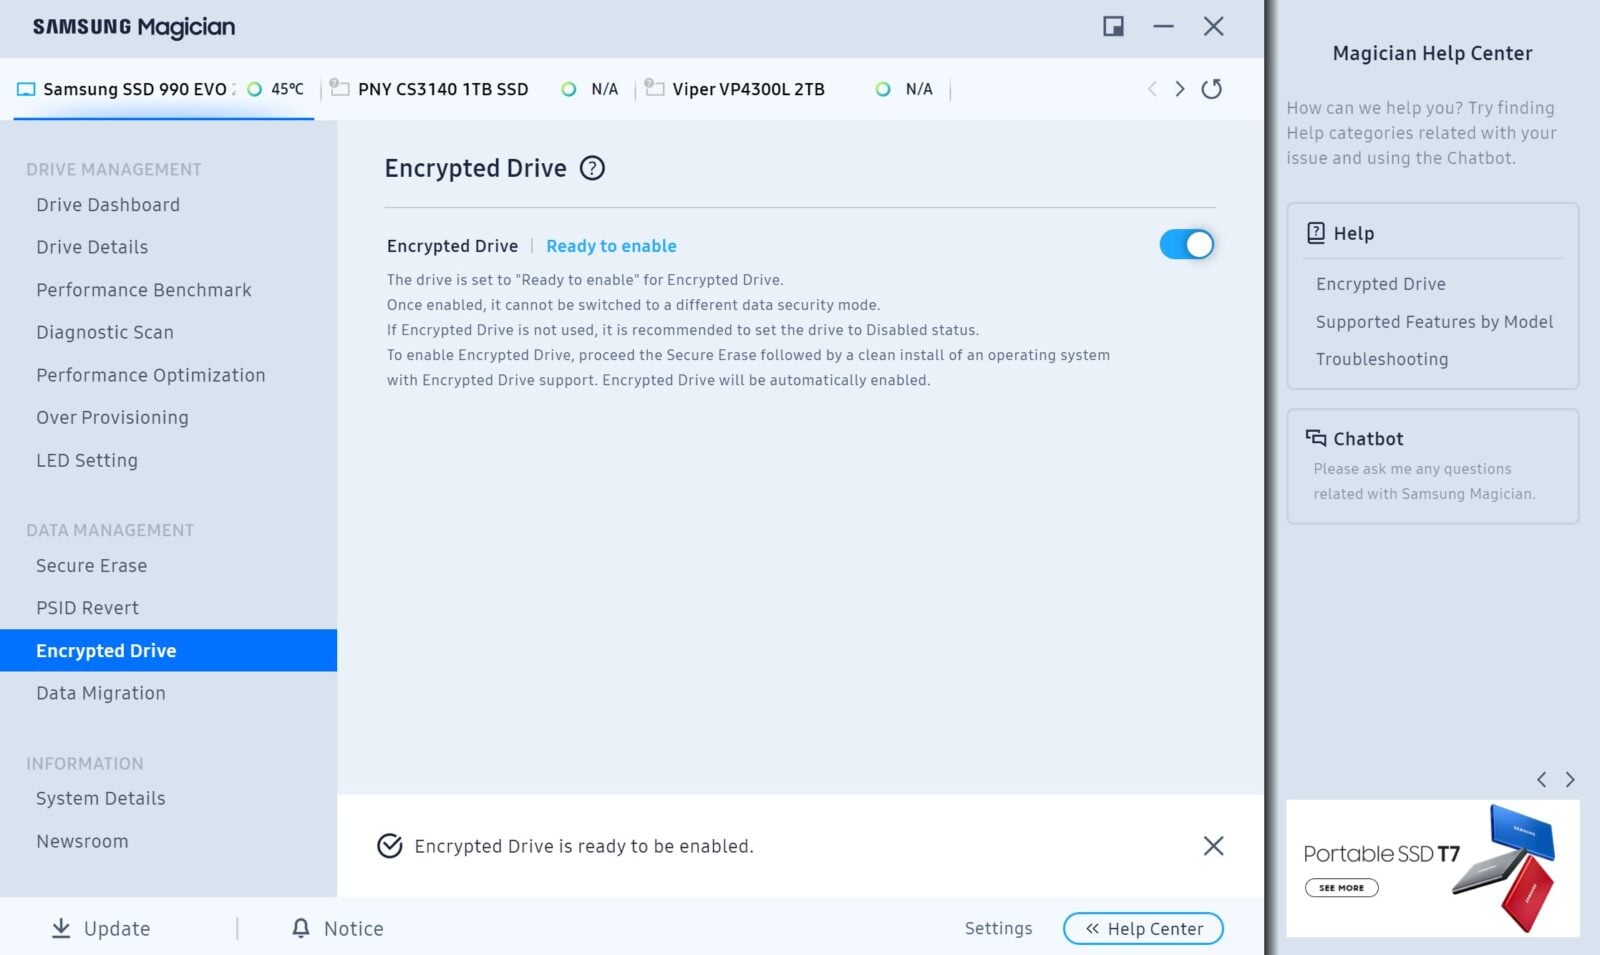Go to next drive with the right arrow
The height and width of the screenshot is (955, 1600).
1180,89
